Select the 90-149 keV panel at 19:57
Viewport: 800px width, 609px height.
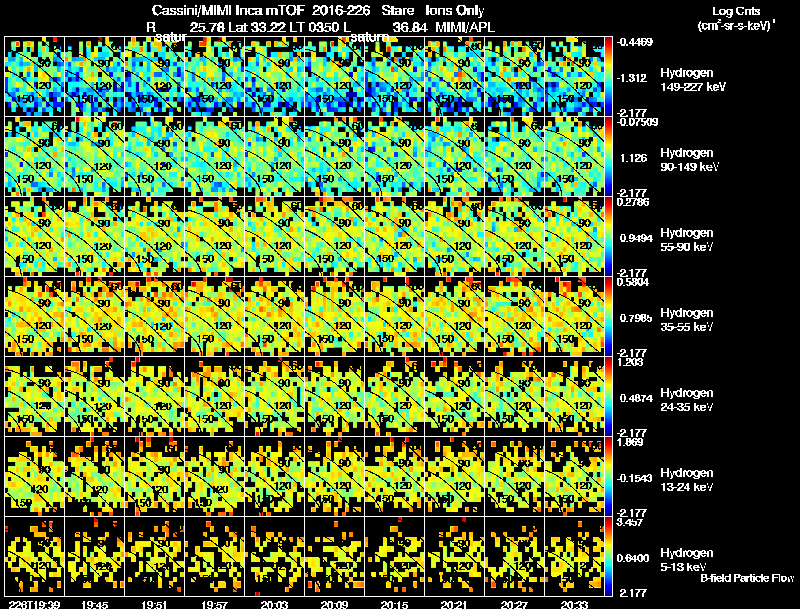[215, 157]
